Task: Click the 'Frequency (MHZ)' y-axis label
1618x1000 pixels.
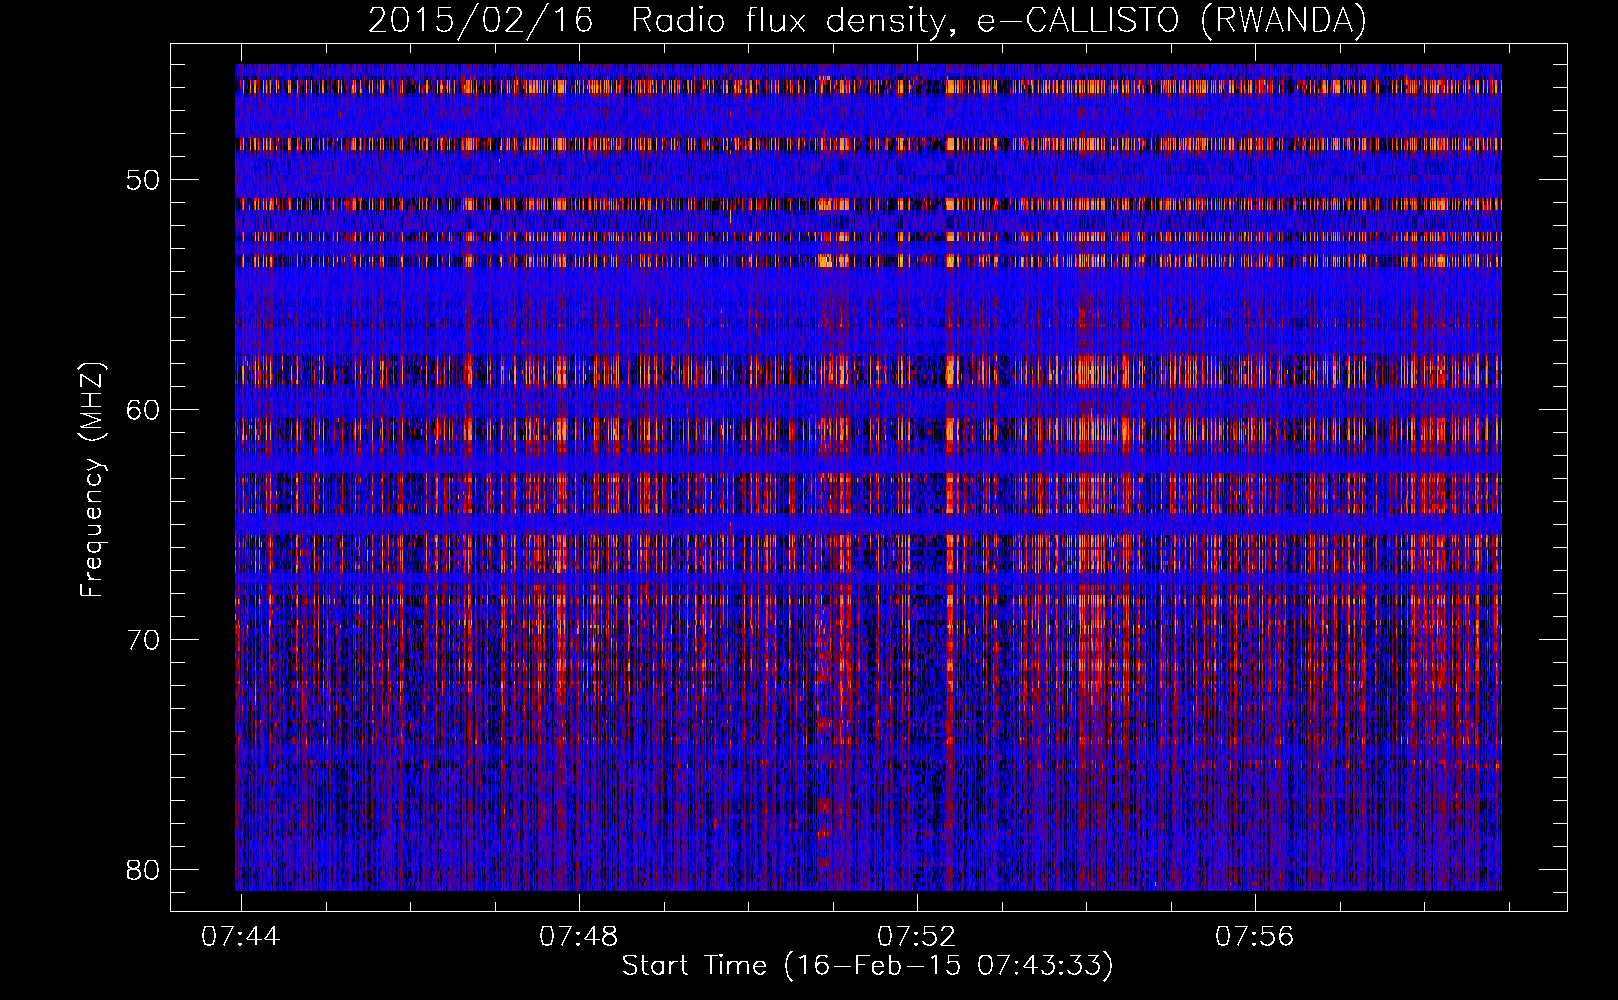Action: 92,480
